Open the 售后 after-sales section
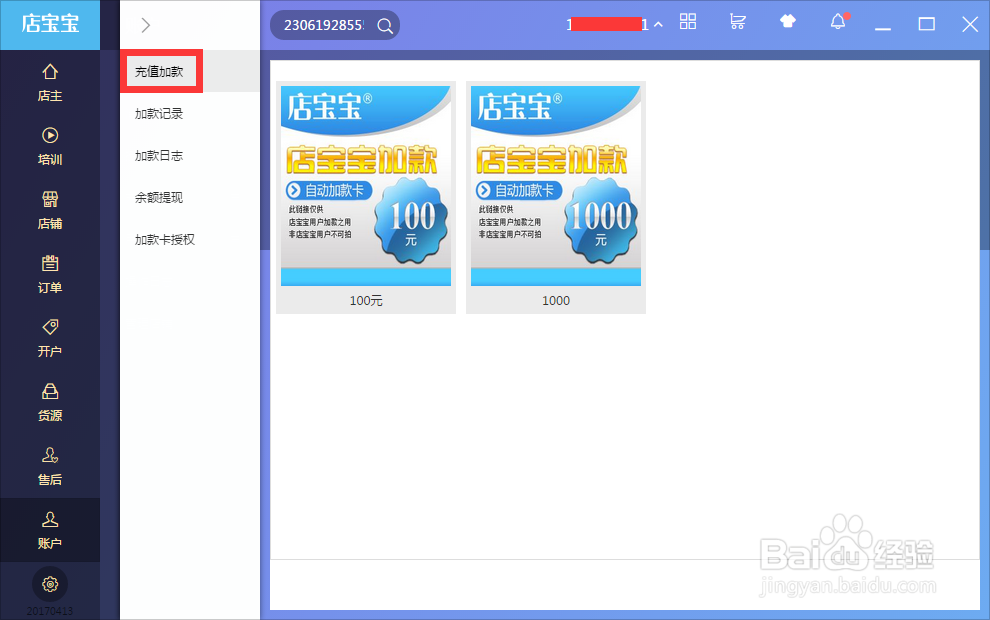Viewport: 990px width, 620px height. coord(50,466)
